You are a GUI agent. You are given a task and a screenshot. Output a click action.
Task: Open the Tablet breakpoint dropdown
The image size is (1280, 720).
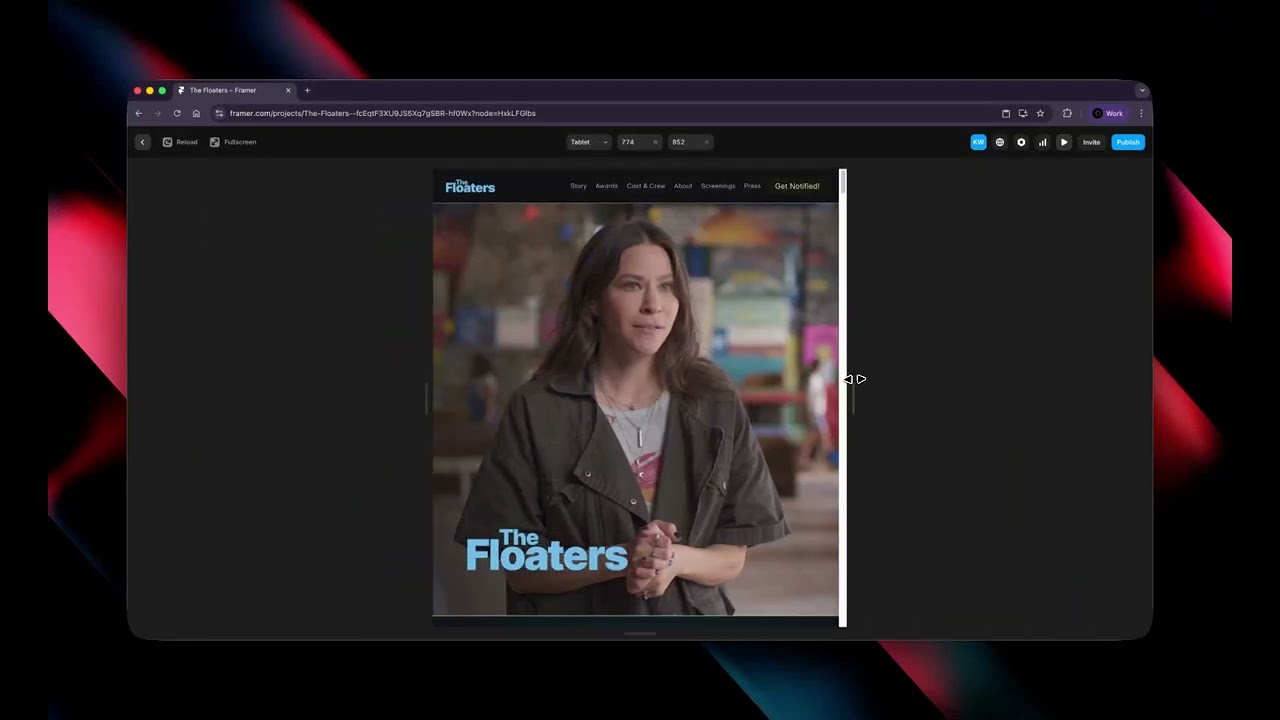[589, 142]
